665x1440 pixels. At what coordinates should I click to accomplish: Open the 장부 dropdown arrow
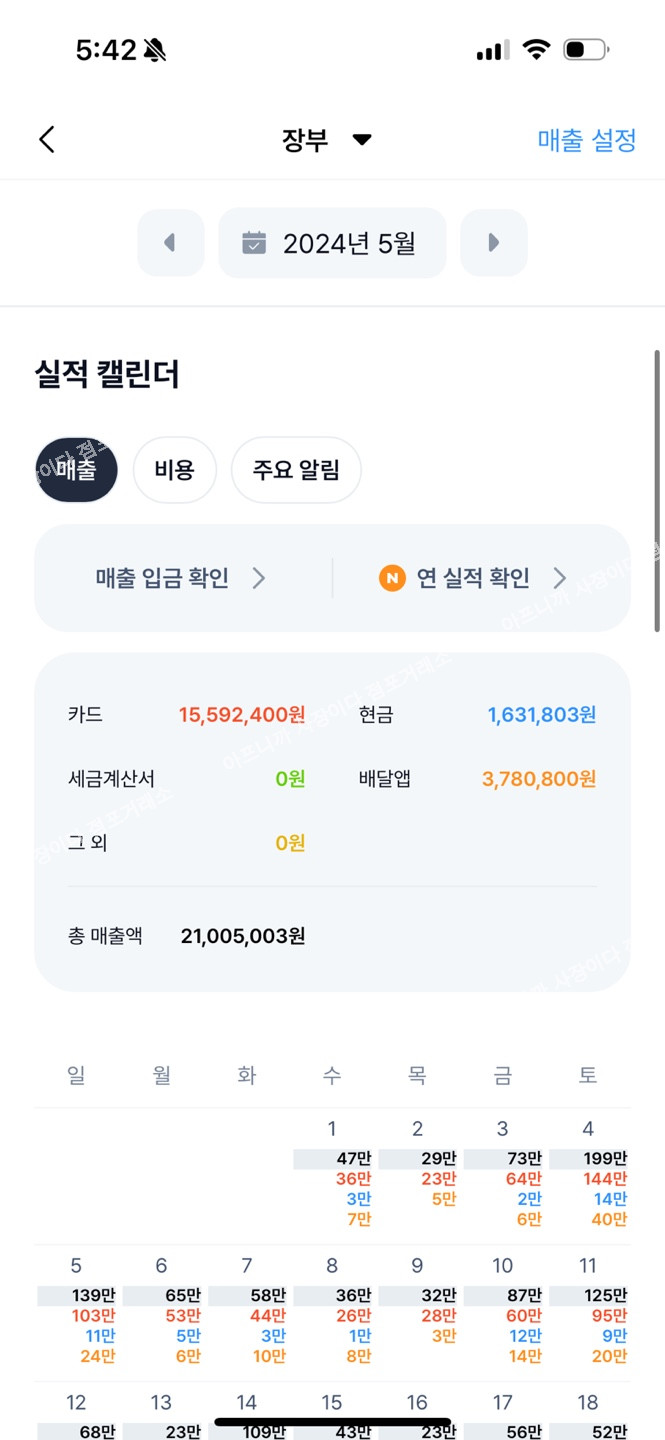pos(362,140)
